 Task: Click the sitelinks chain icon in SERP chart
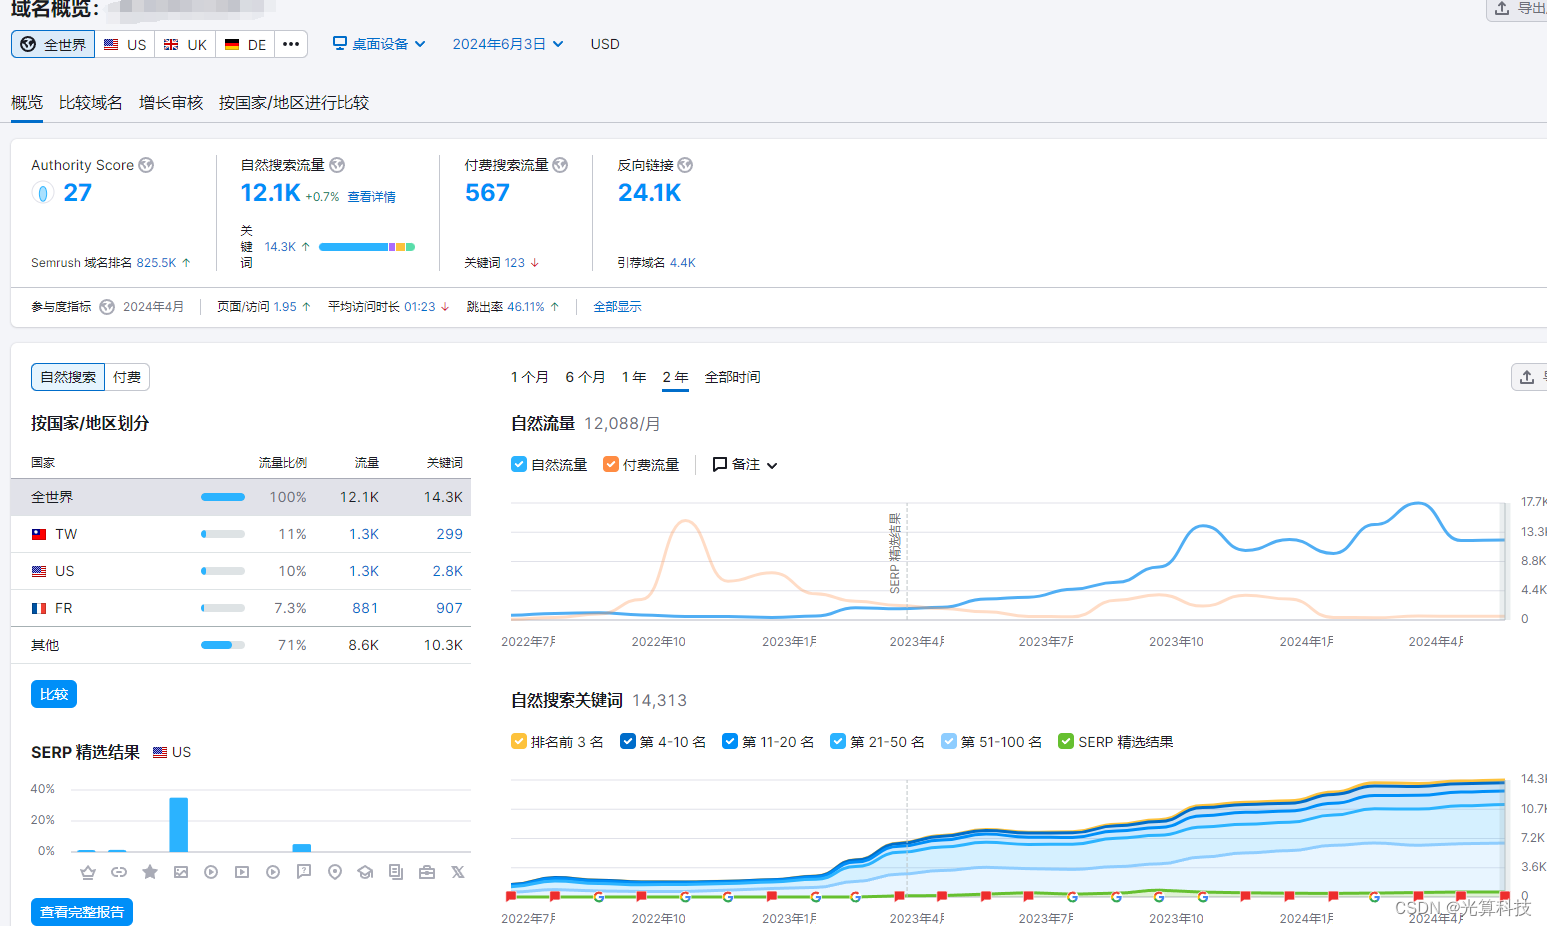[119, 872]
